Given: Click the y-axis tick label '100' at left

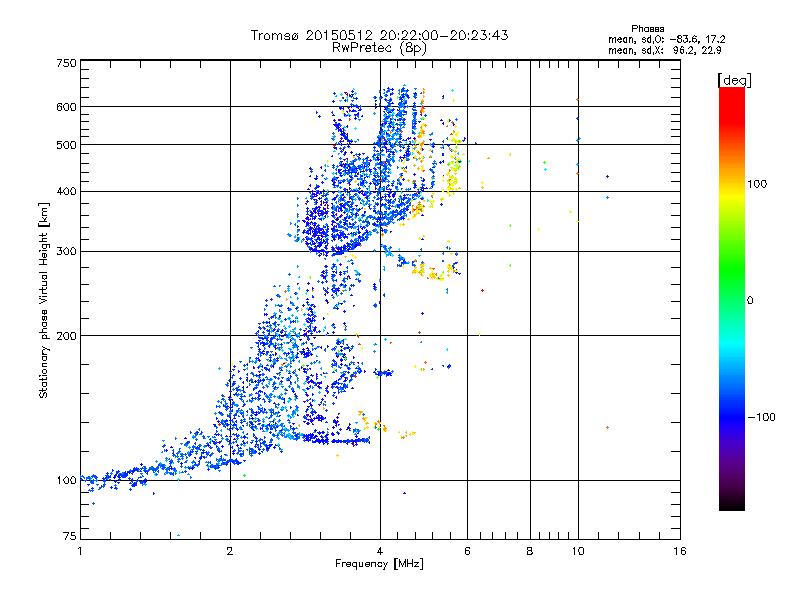Looking at the screenshot, I should tap(66, 480).
